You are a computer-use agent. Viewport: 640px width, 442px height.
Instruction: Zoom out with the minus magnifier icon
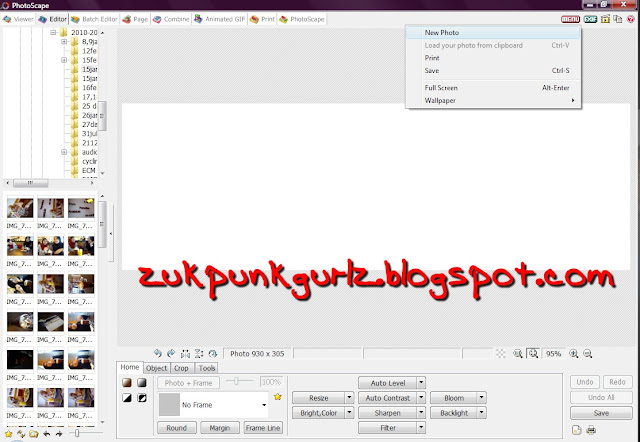point(588,353)
